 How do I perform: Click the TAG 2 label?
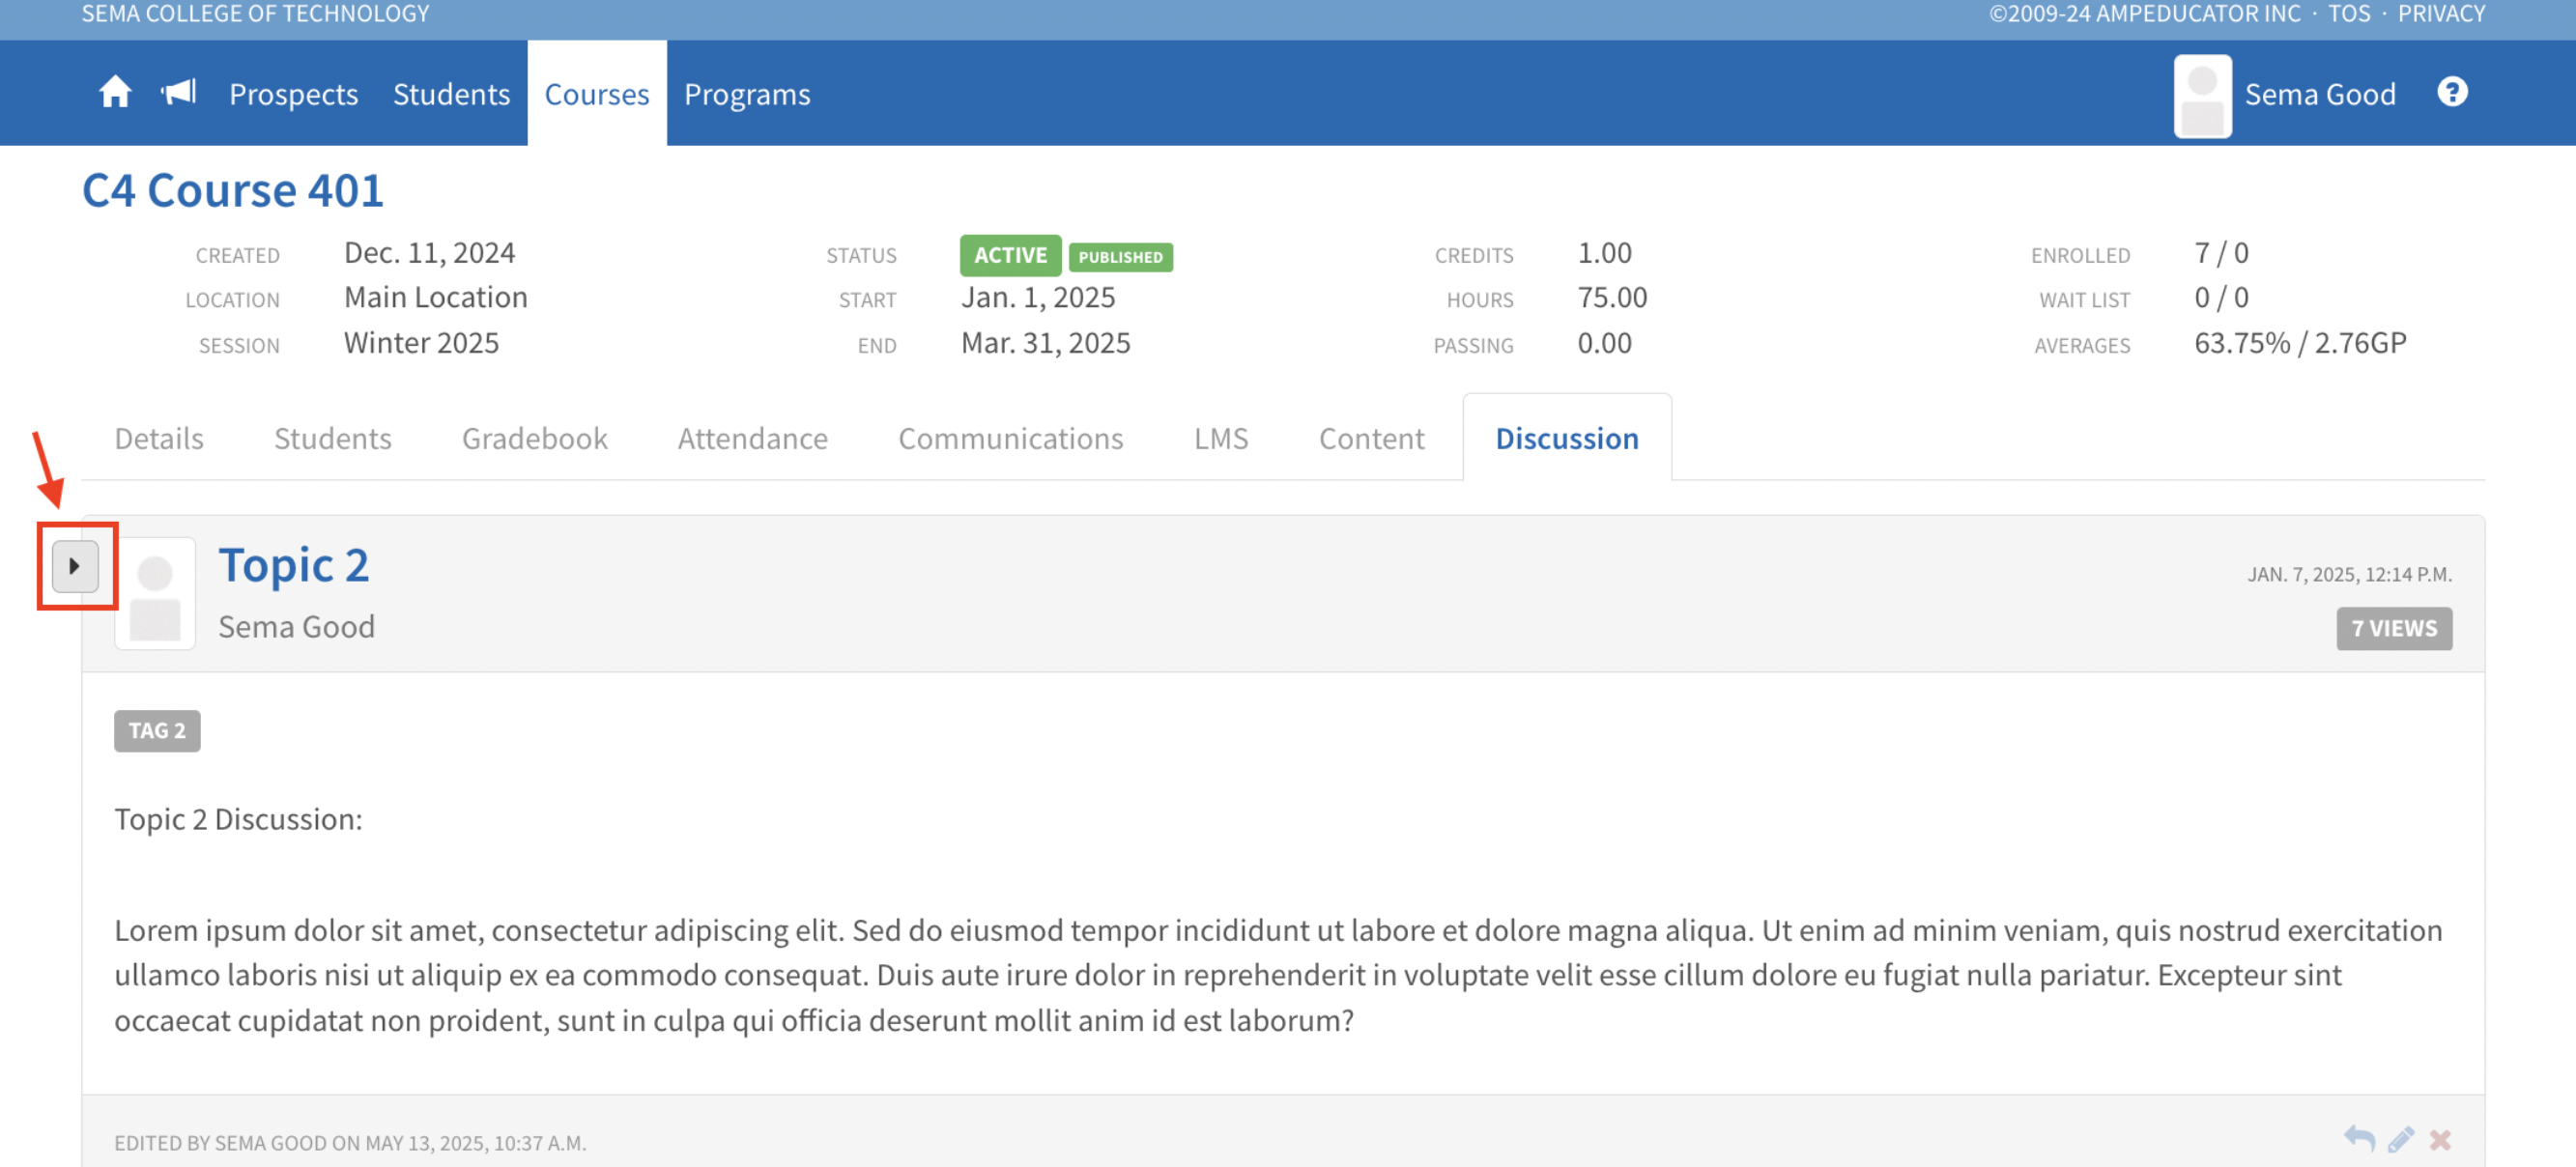157,731
